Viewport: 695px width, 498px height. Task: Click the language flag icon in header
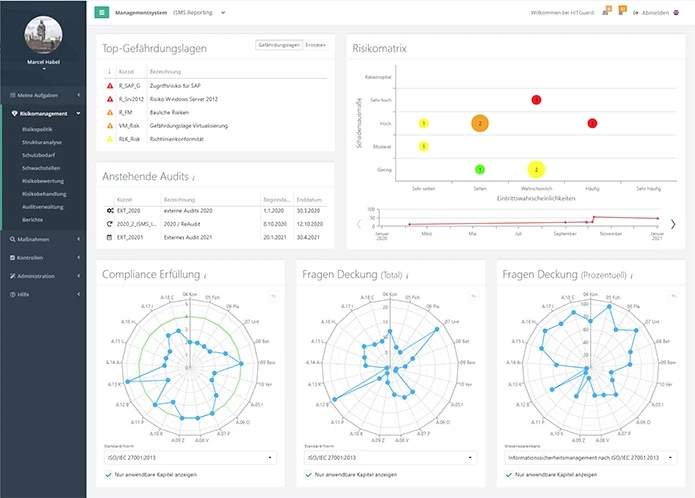[676, 13]
